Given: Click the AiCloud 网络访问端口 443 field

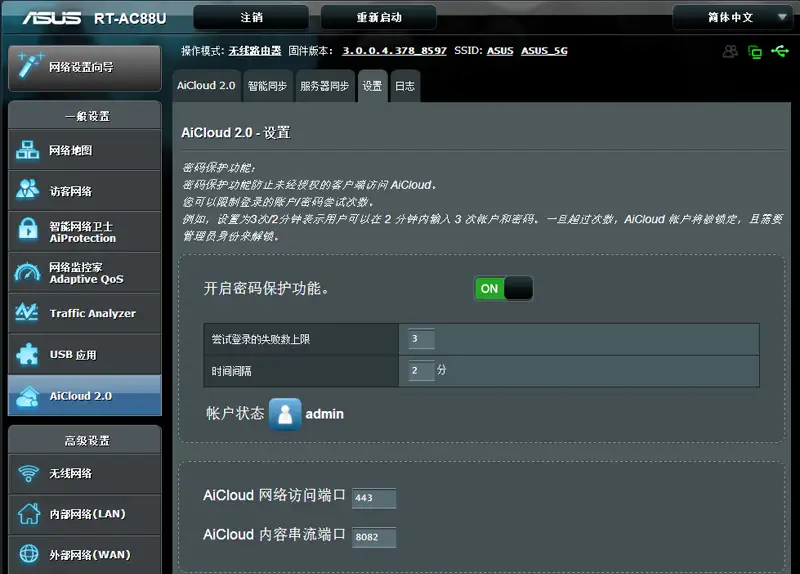Looking at the screenshot, I should 374,498.
